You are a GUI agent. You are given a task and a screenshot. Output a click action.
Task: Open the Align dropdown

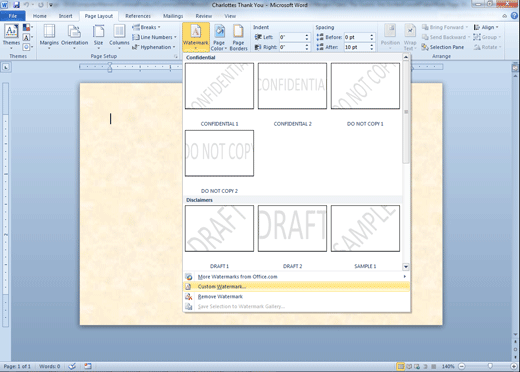(x=486, y=27)
